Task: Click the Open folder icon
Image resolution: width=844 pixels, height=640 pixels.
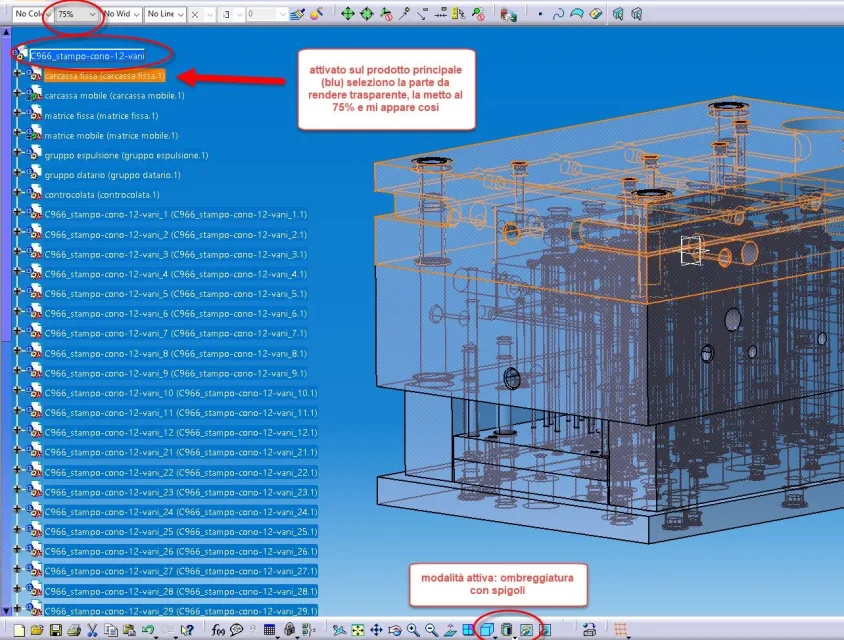Action: [37, 630]
